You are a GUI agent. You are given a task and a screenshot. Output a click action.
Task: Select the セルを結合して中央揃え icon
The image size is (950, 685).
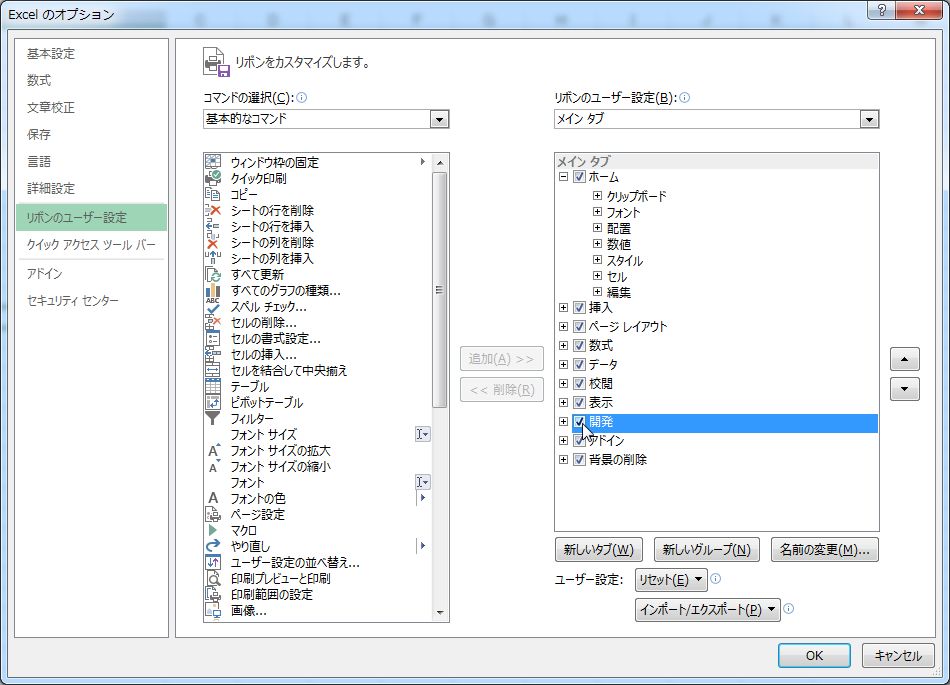pyautogui.click(x=213, y=370)
